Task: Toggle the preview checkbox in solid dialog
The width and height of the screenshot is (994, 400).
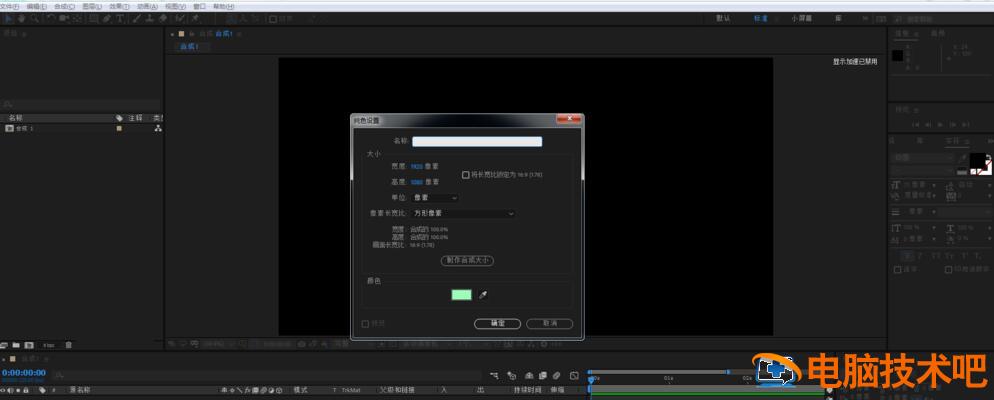Action: [x=365, y=324]
